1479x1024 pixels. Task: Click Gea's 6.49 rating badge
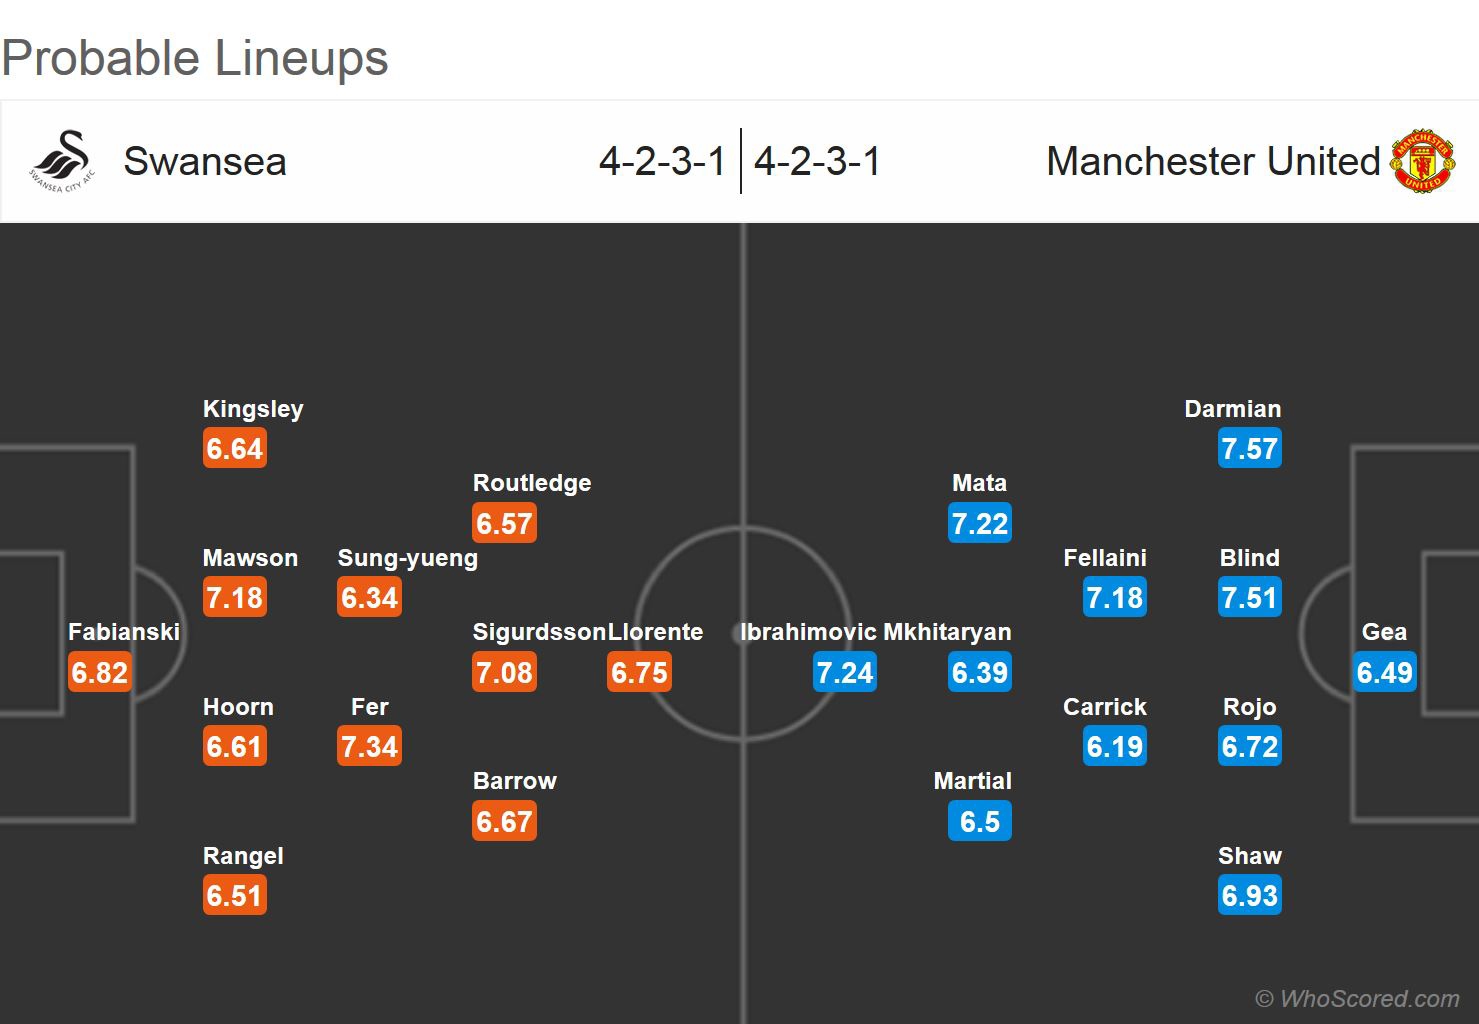(x=1384, y=672)
